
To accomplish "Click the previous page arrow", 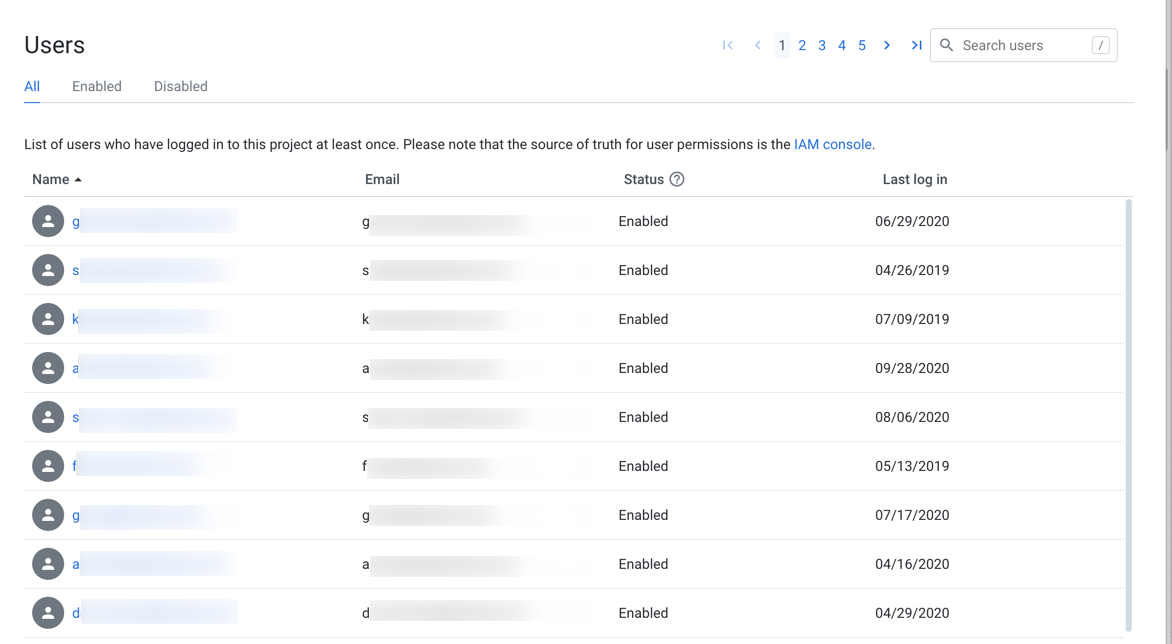I will [758, 45].
